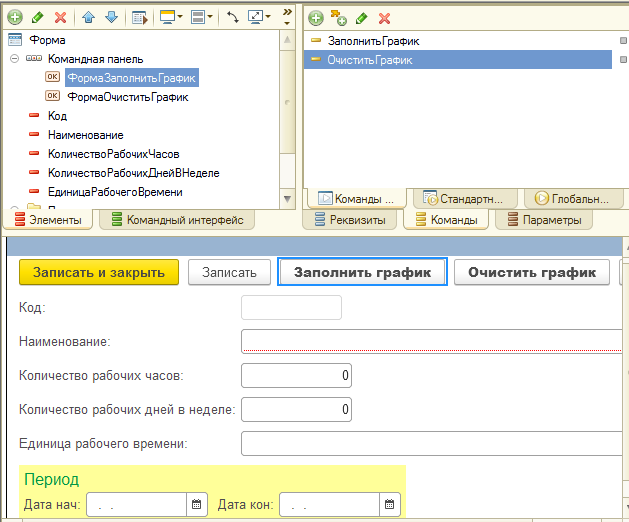
Task: Open calendar picker for Дата нач field
Action: pyautogui.click(x=197, y=505)
